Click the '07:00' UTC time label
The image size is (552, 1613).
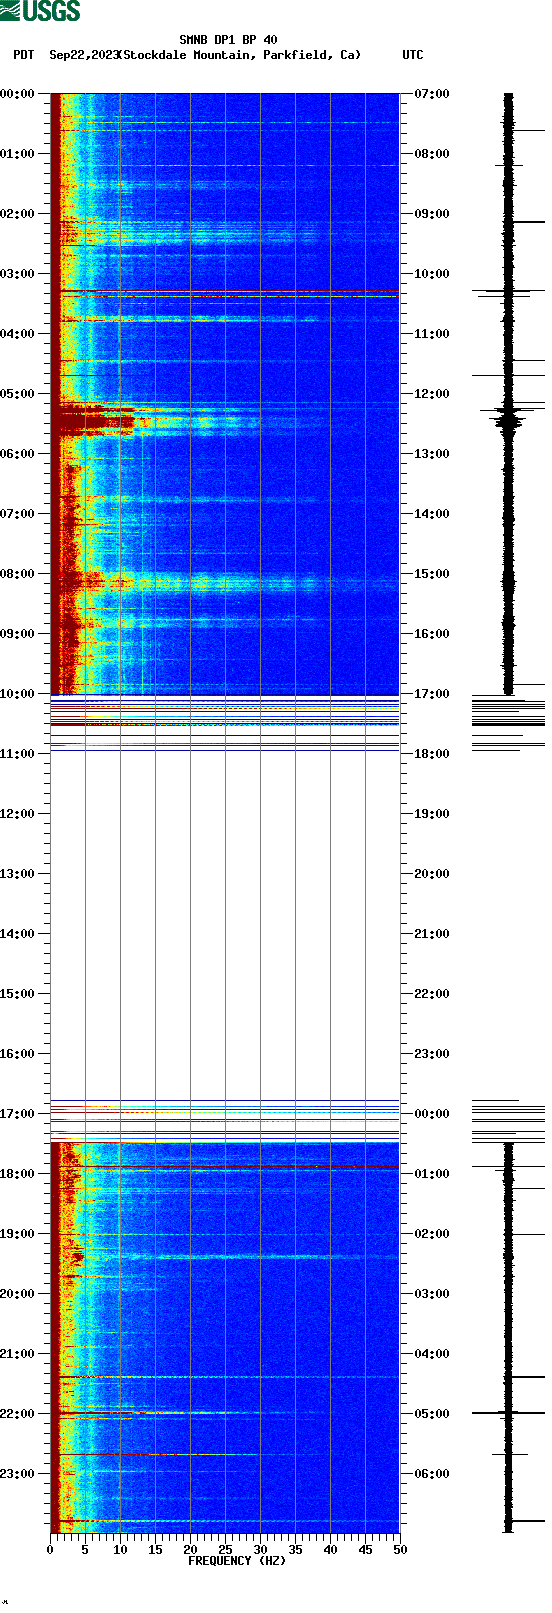432,94
